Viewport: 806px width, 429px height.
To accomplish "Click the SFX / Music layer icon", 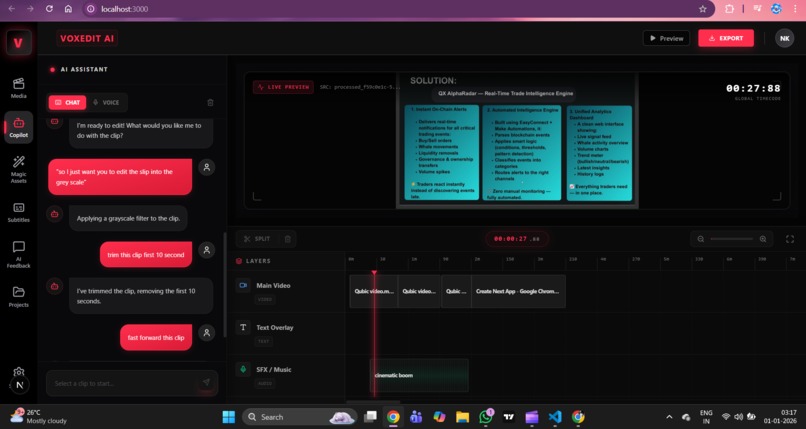I will click(x=243, y=369).
